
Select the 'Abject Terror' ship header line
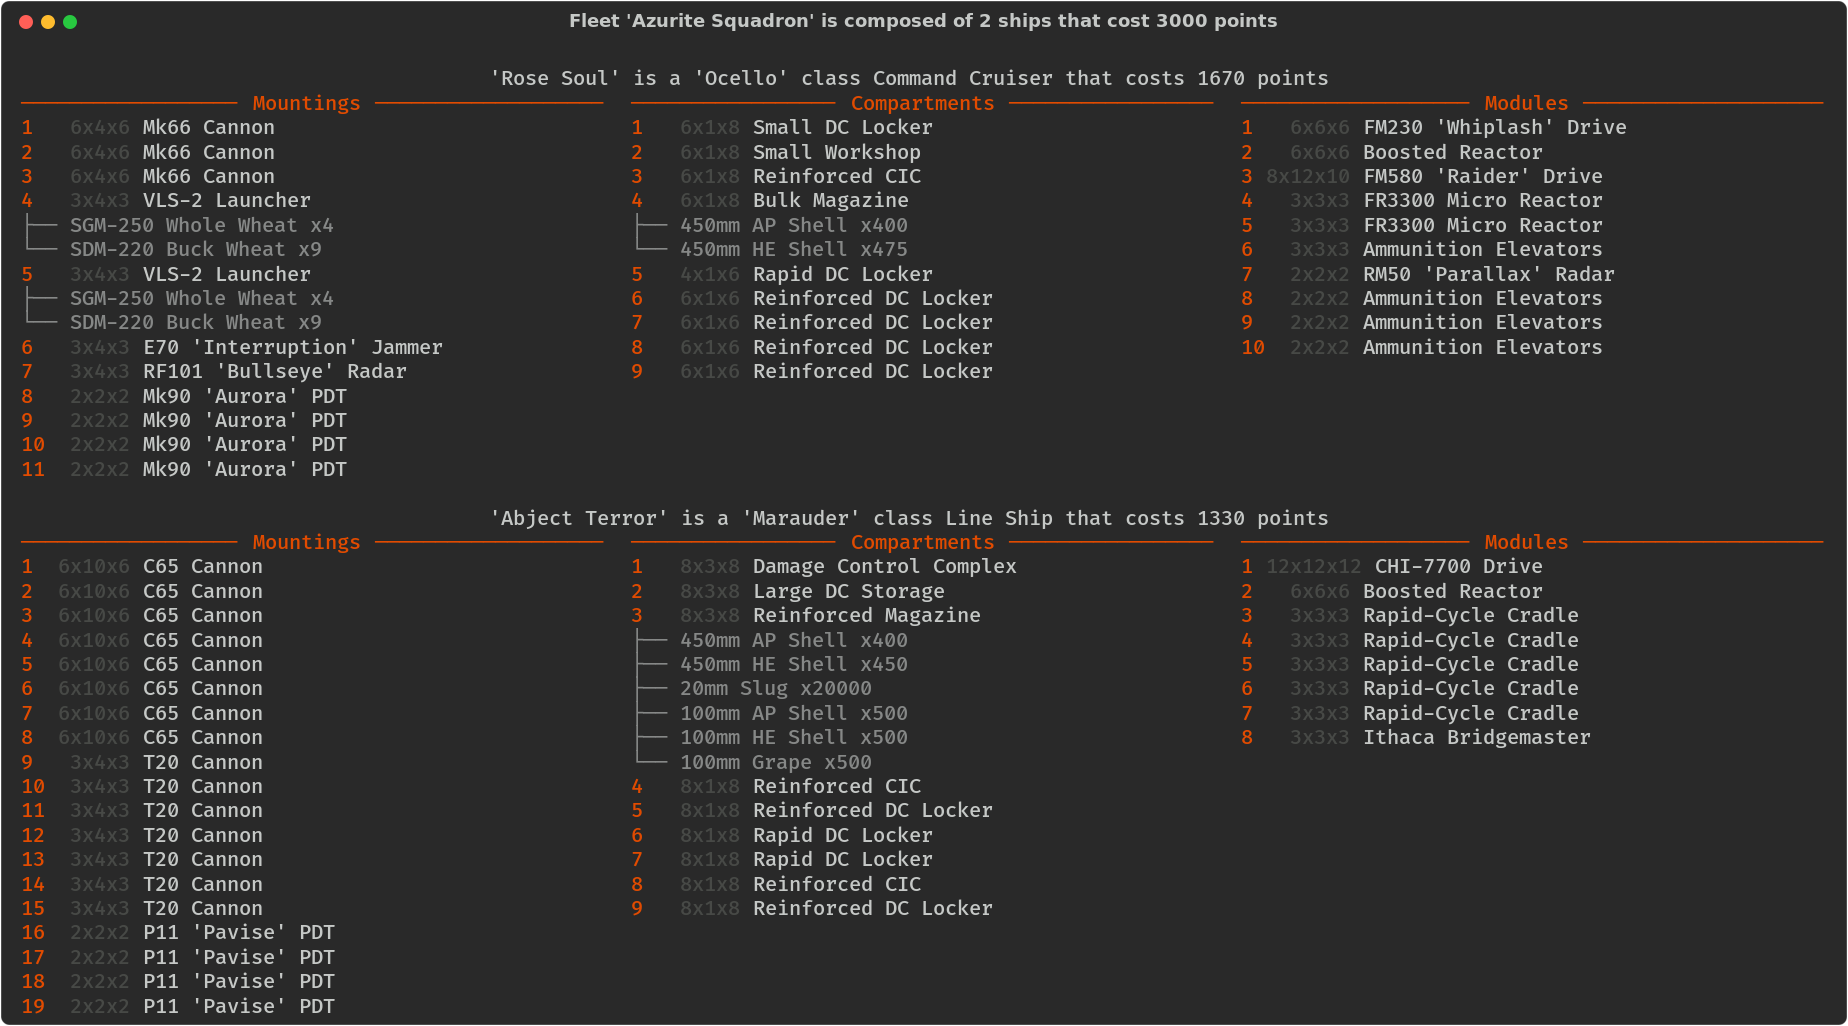tap(908, 518)
